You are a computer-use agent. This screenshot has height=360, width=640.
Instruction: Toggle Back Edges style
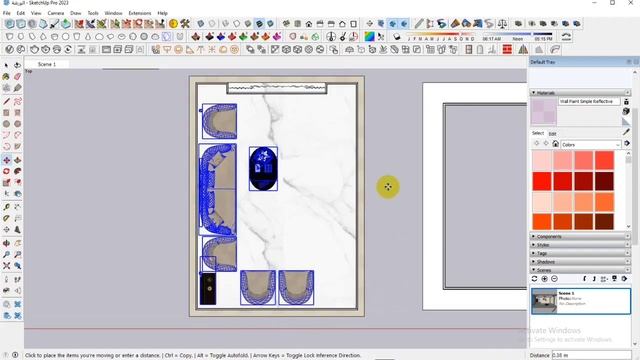212,24
